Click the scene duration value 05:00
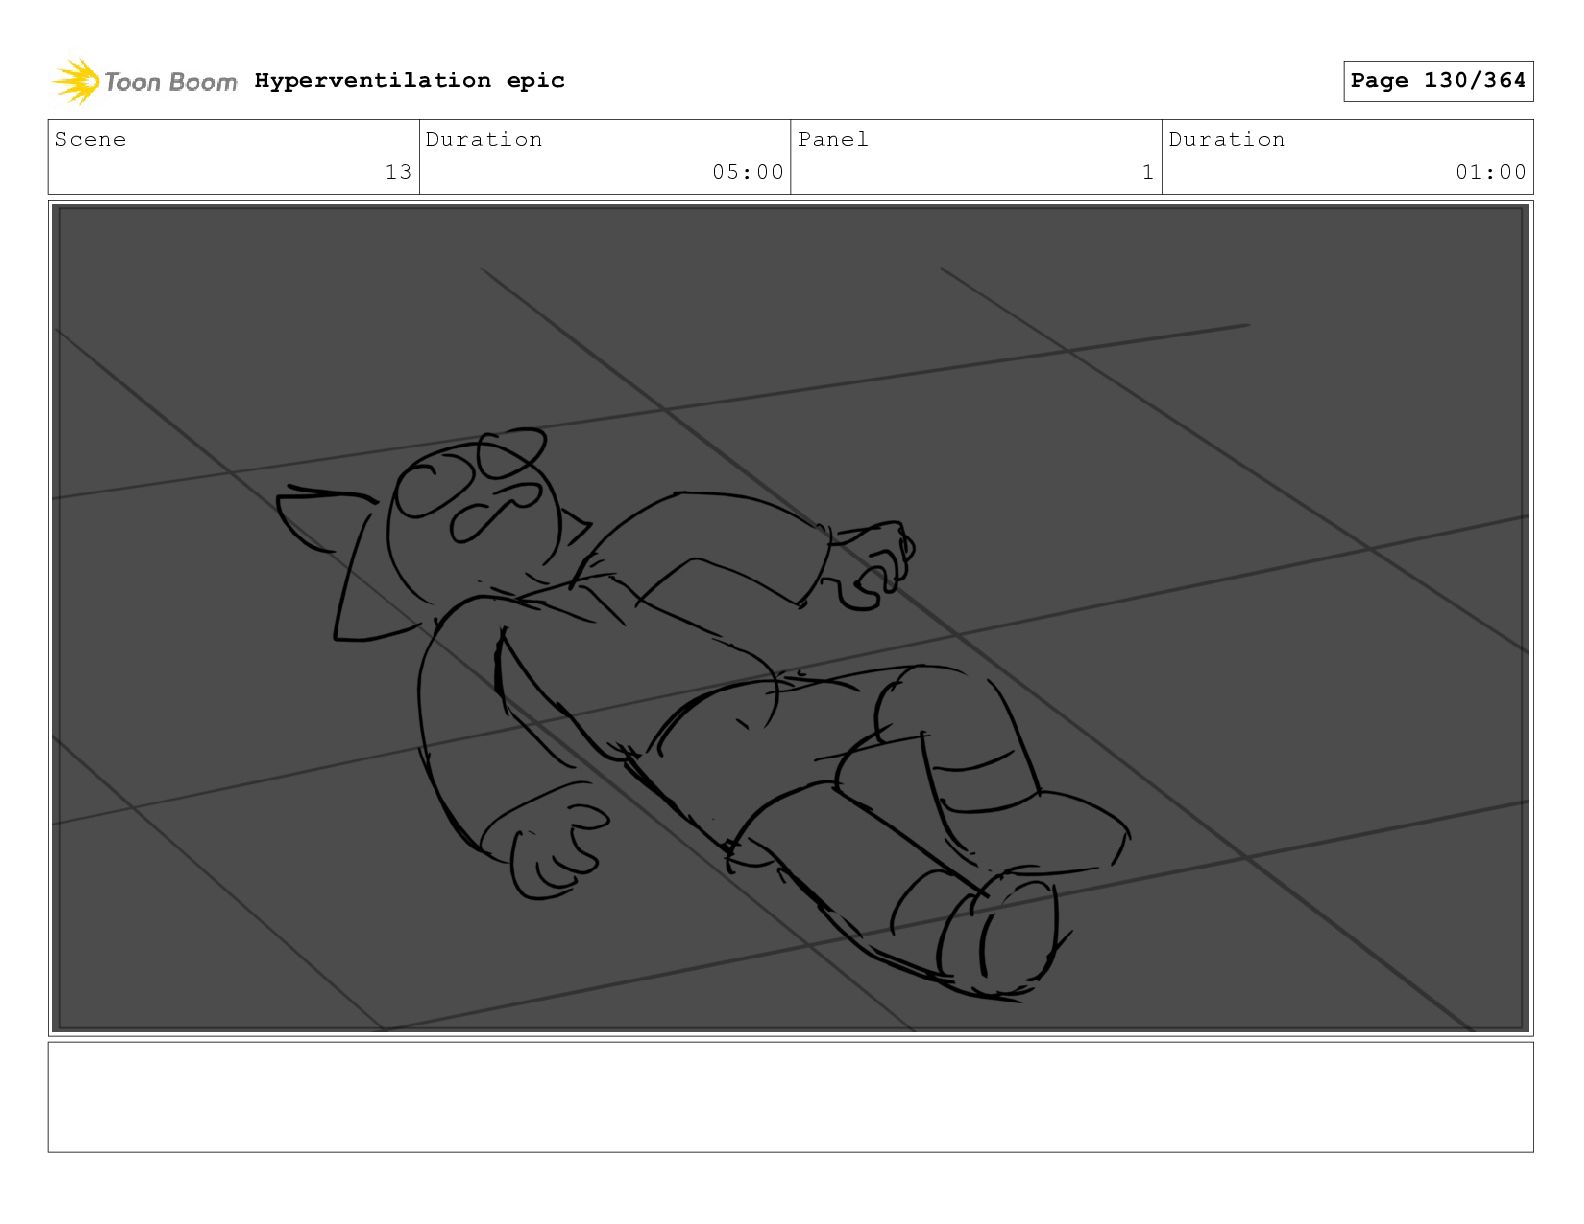1584x1224 pixels. coord(748,172)
